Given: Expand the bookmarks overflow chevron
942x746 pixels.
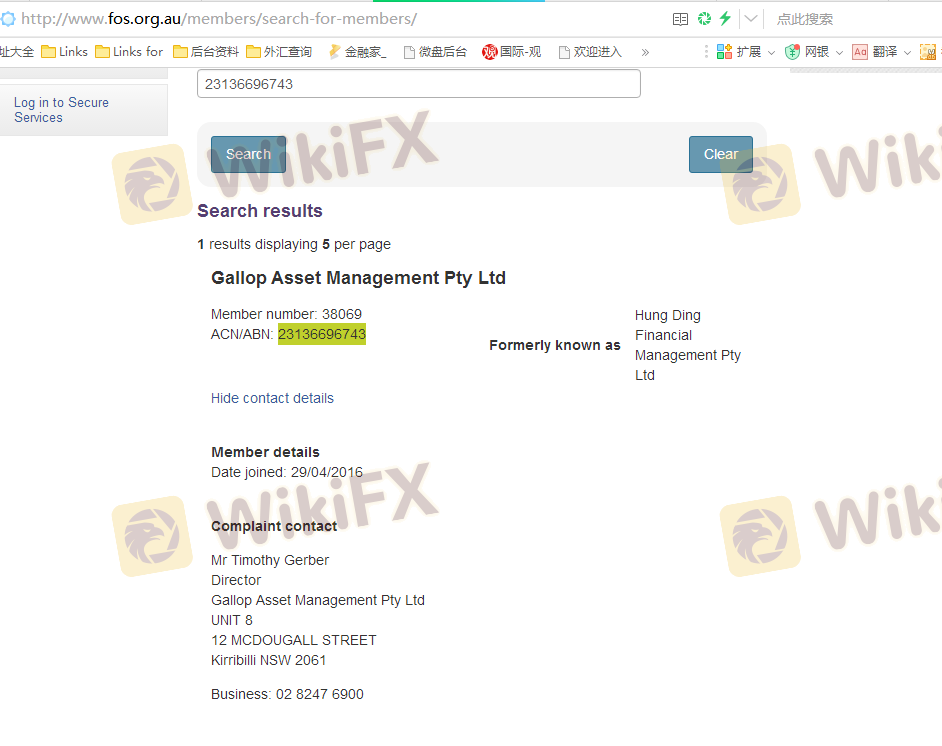Looking at the screenshot, I should click(x=645, y=52).
